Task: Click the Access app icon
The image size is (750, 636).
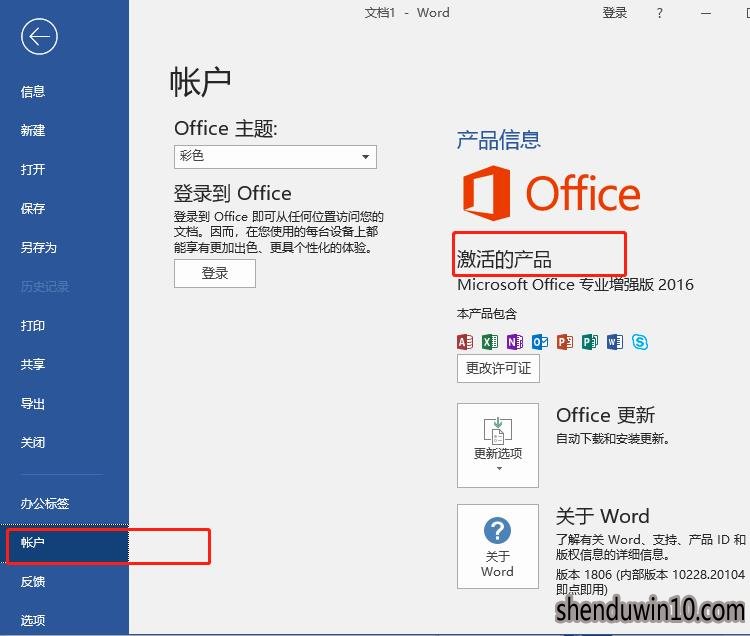Action: pos(465,342)
